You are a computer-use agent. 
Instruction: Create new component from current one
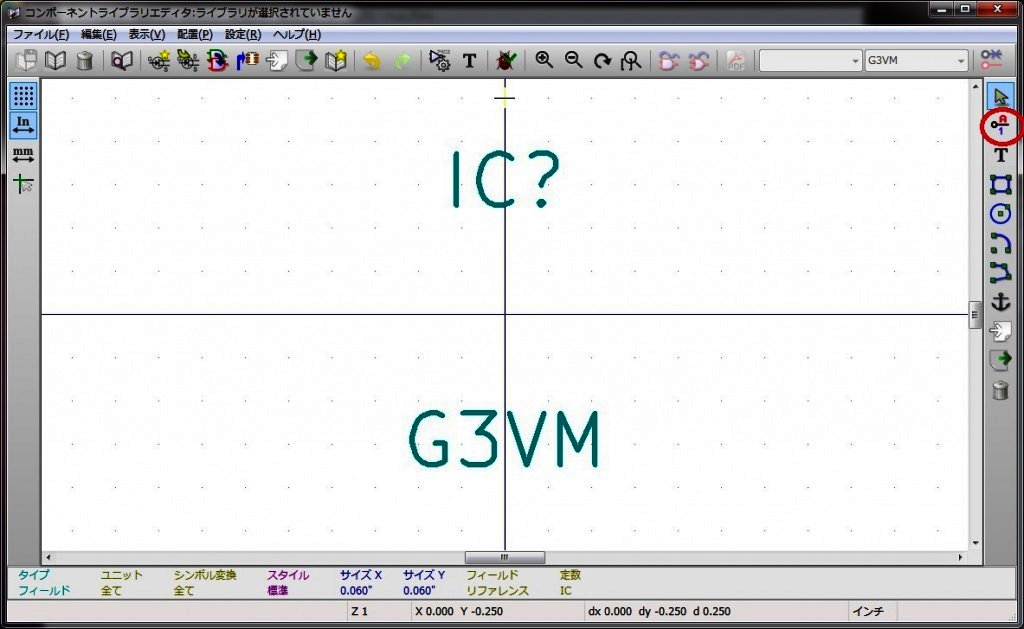coord(217,60)
